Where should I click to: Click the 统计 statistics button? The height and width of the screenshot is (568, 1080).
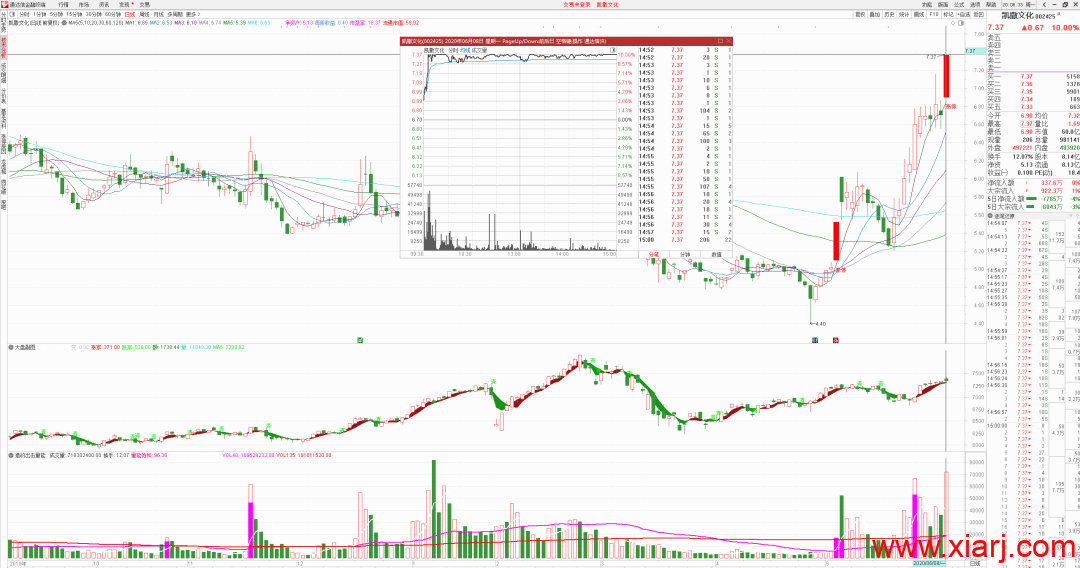pyautogui.click(x=904, y=14)
